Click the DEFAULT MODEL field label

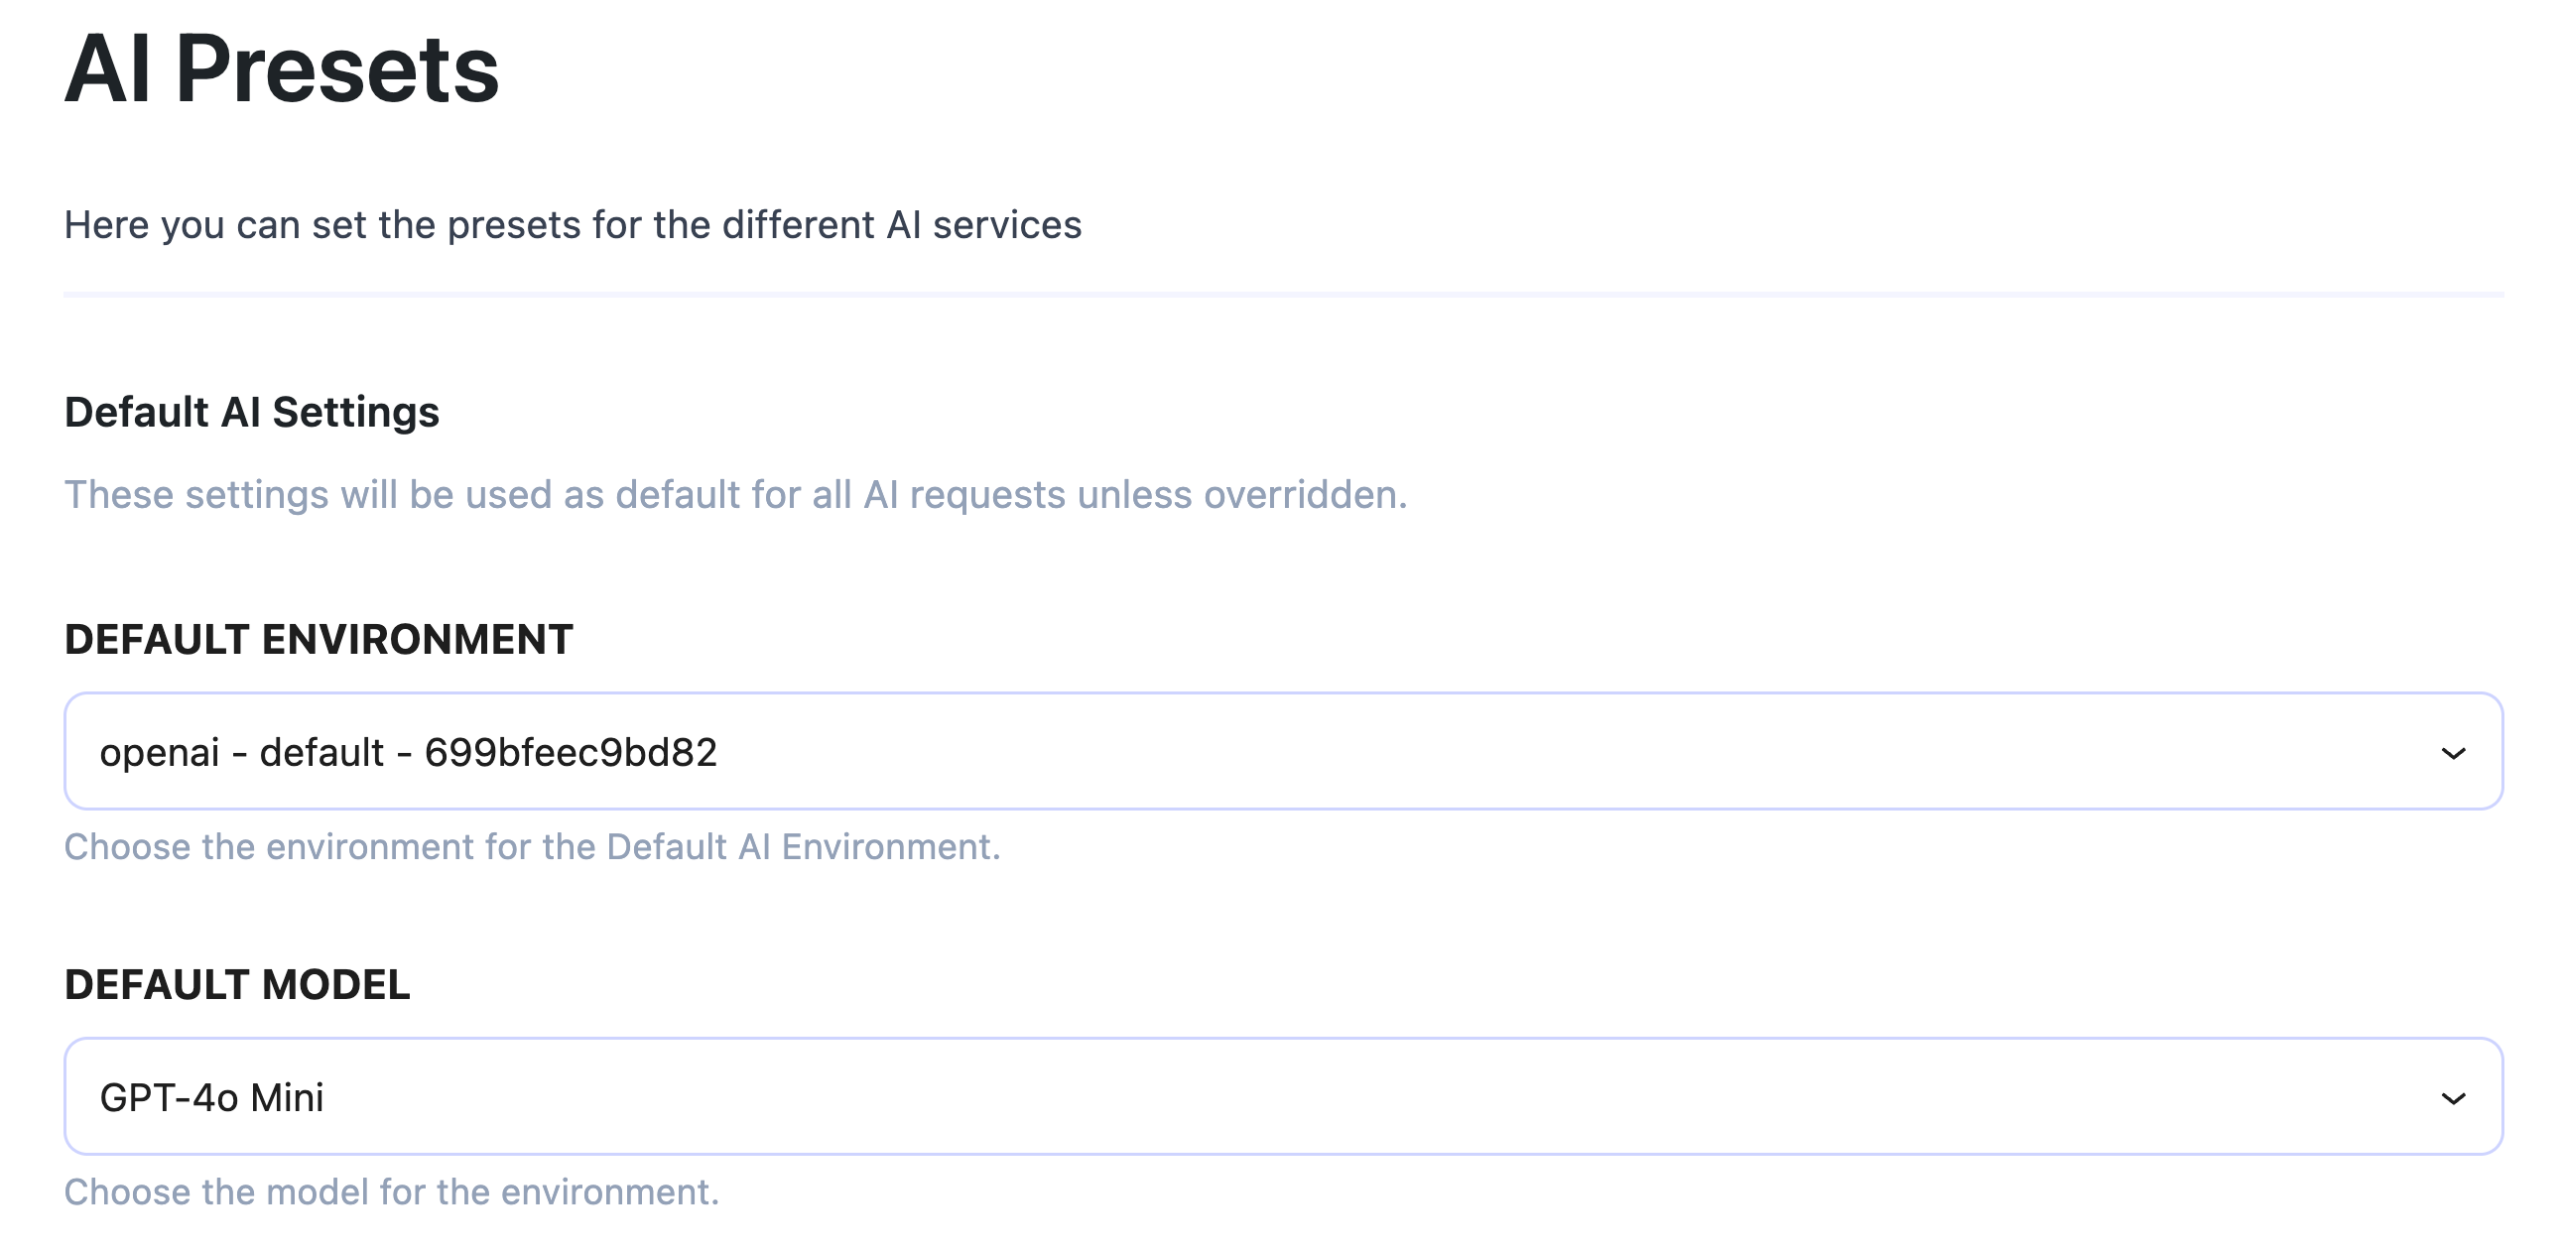click(x=237, y=984)
